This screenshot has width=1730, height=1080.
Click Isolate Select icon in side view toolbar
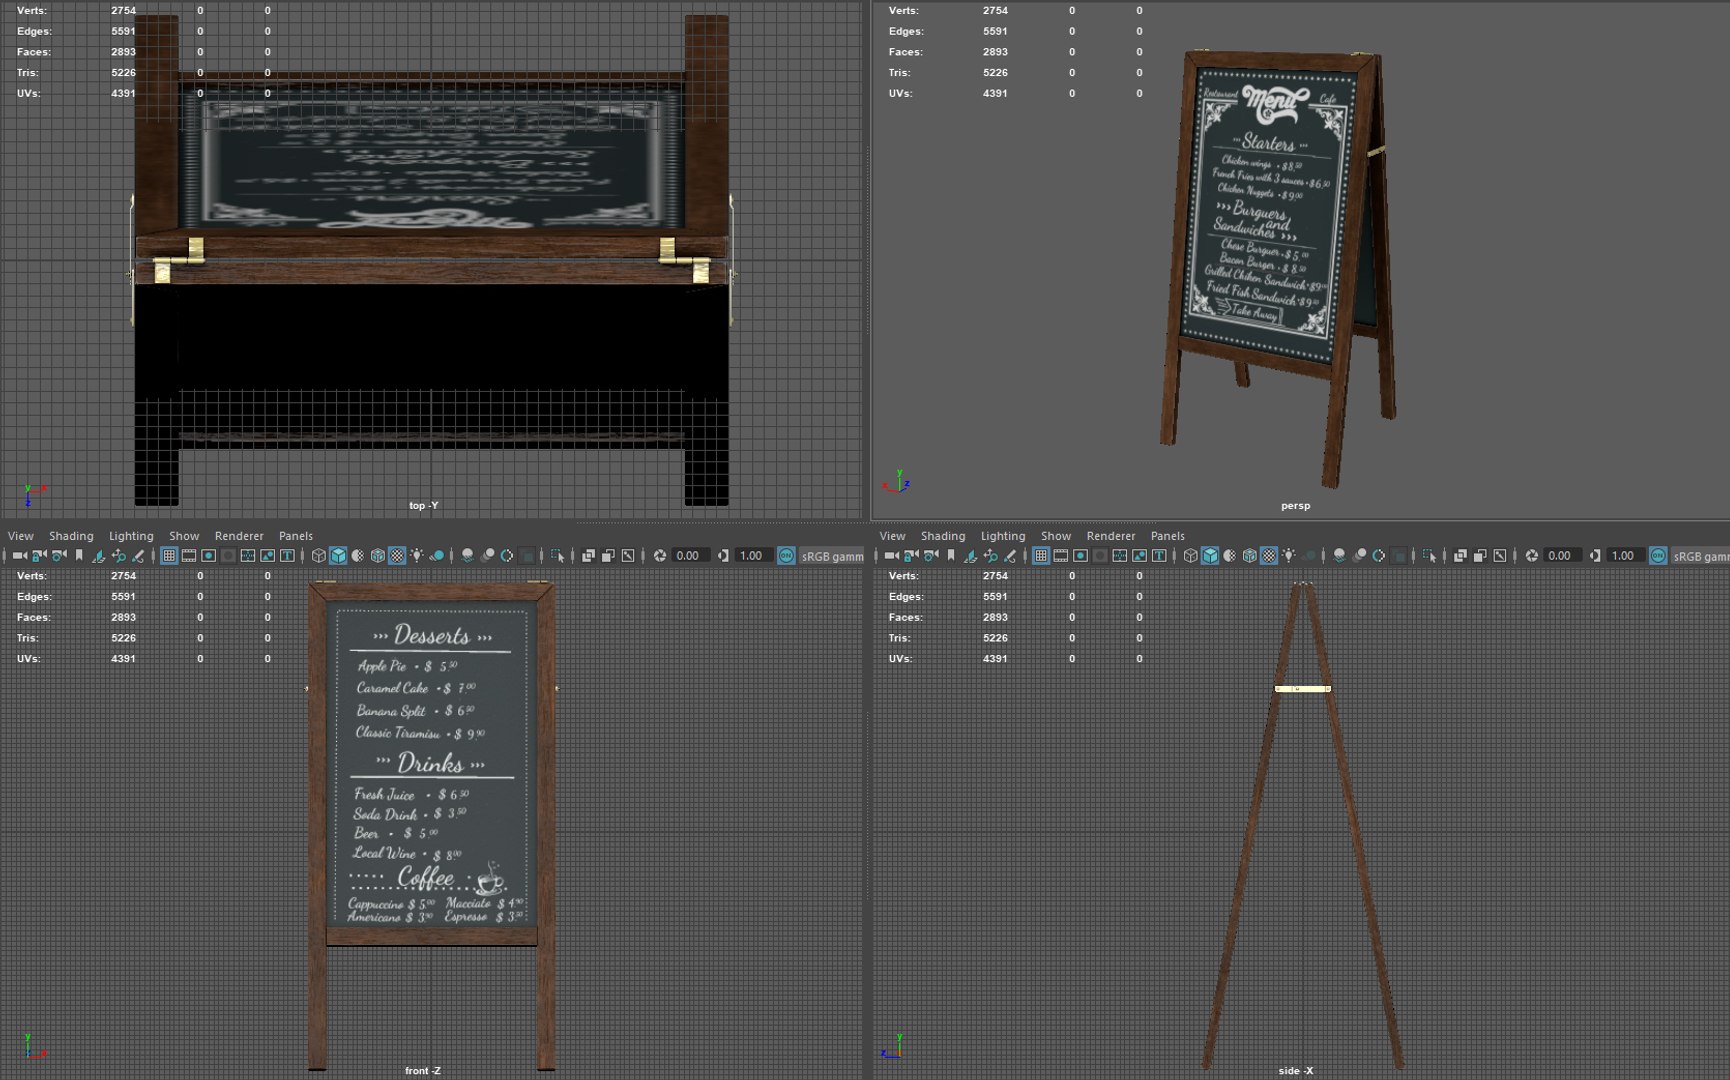[1429, 556]
